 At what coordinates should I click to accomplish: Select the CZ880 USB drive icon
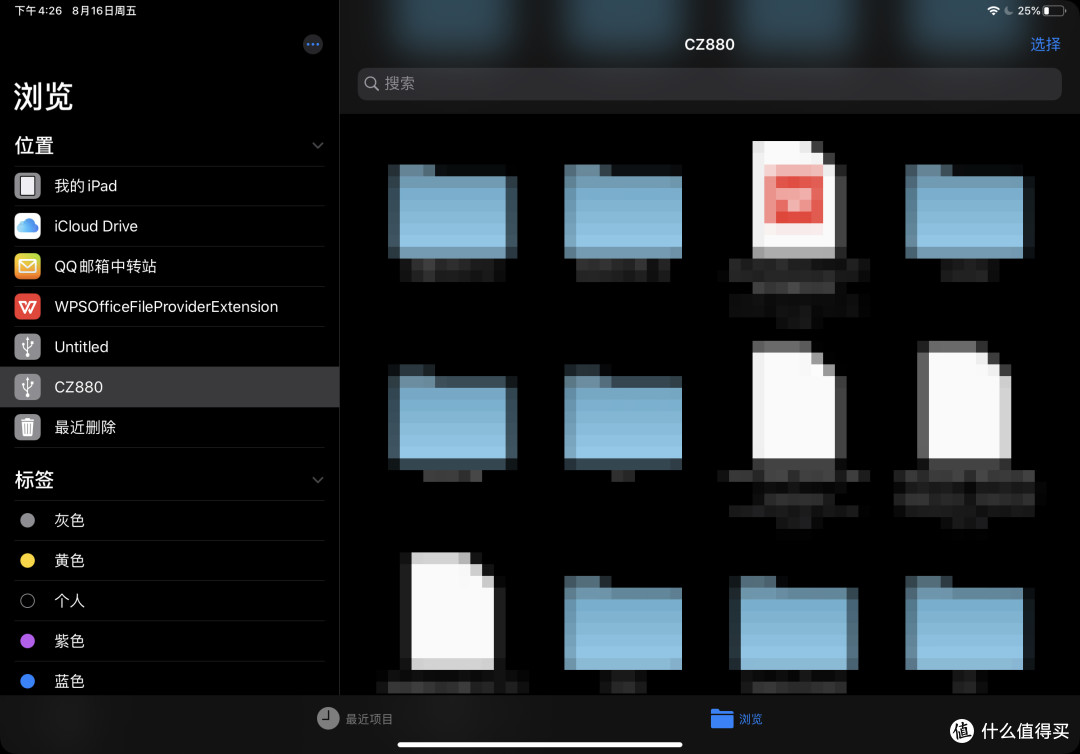28,387
